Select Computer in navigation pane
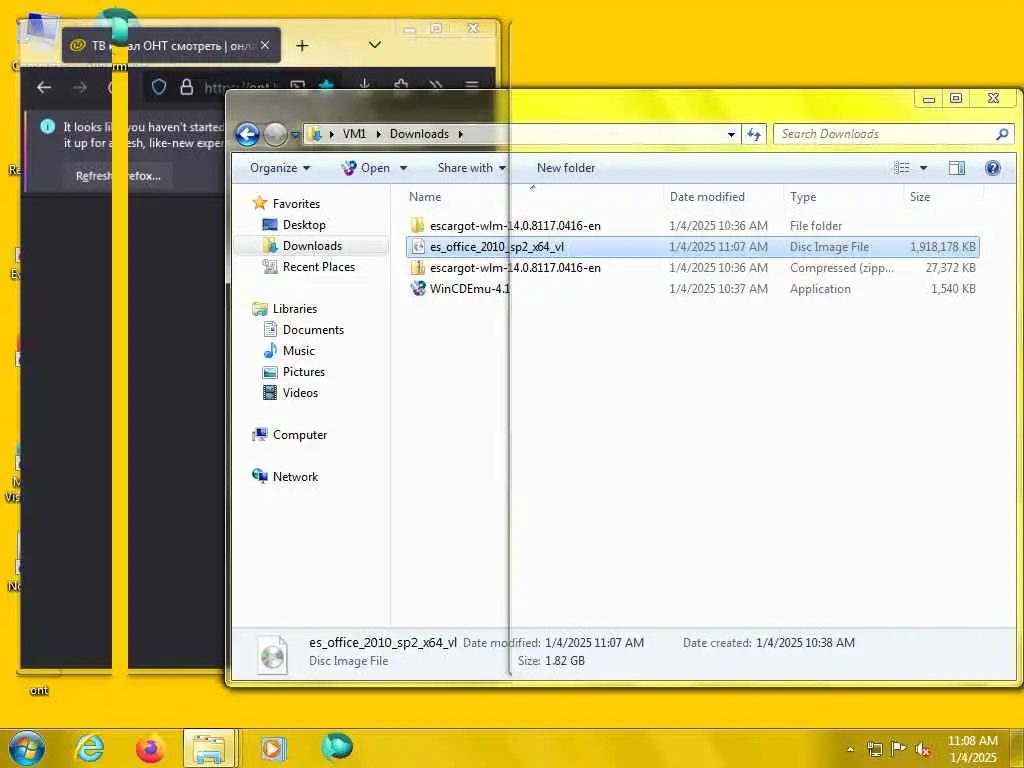The image size is (1024, 768). [300, 435]
